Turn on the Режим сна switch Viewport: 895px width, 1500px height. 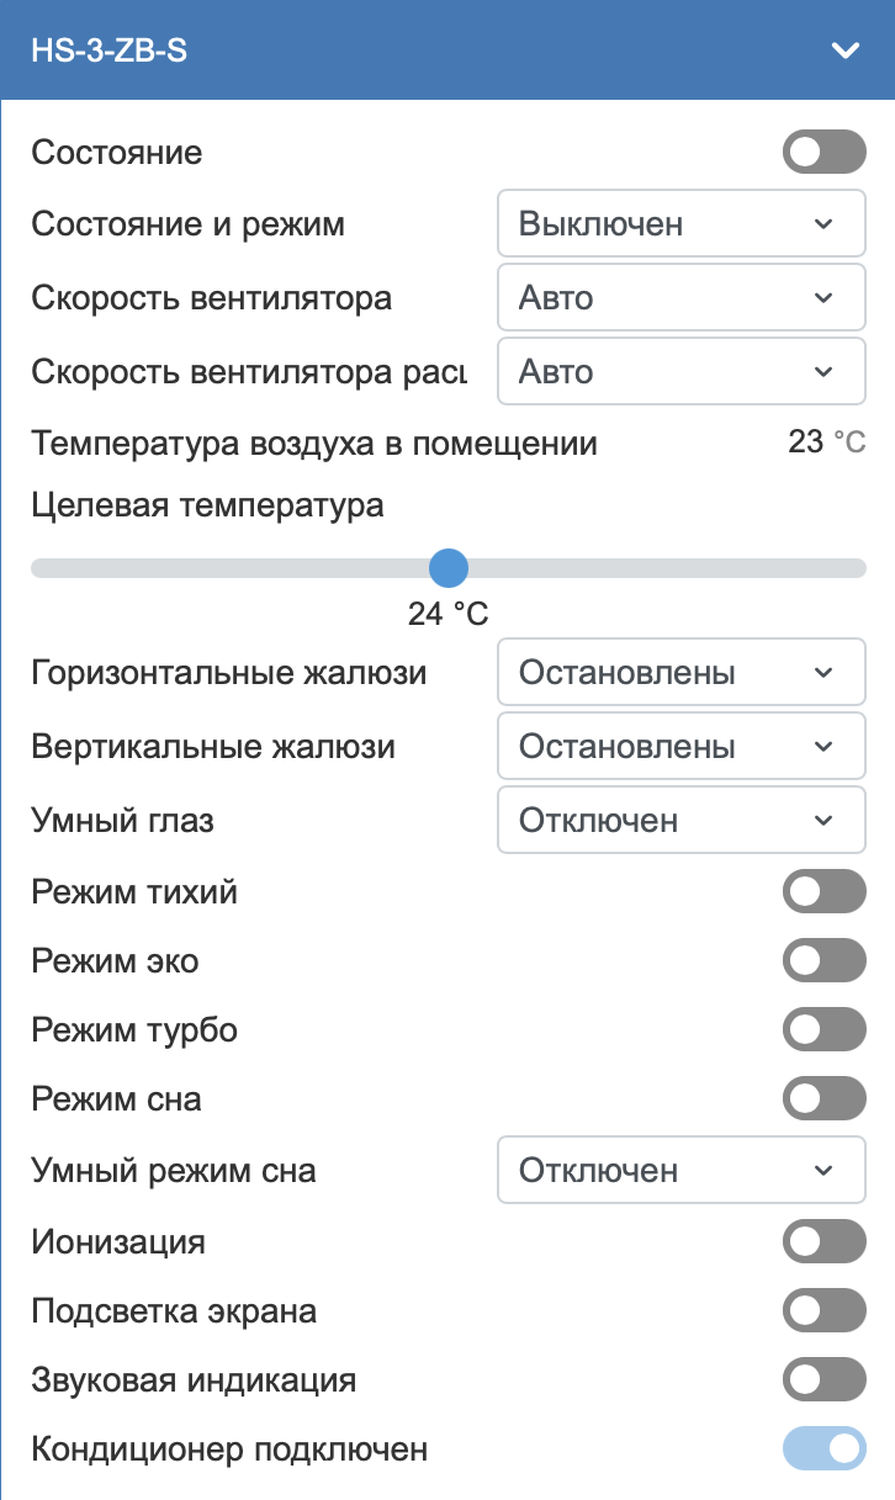tap(824, 1099)
